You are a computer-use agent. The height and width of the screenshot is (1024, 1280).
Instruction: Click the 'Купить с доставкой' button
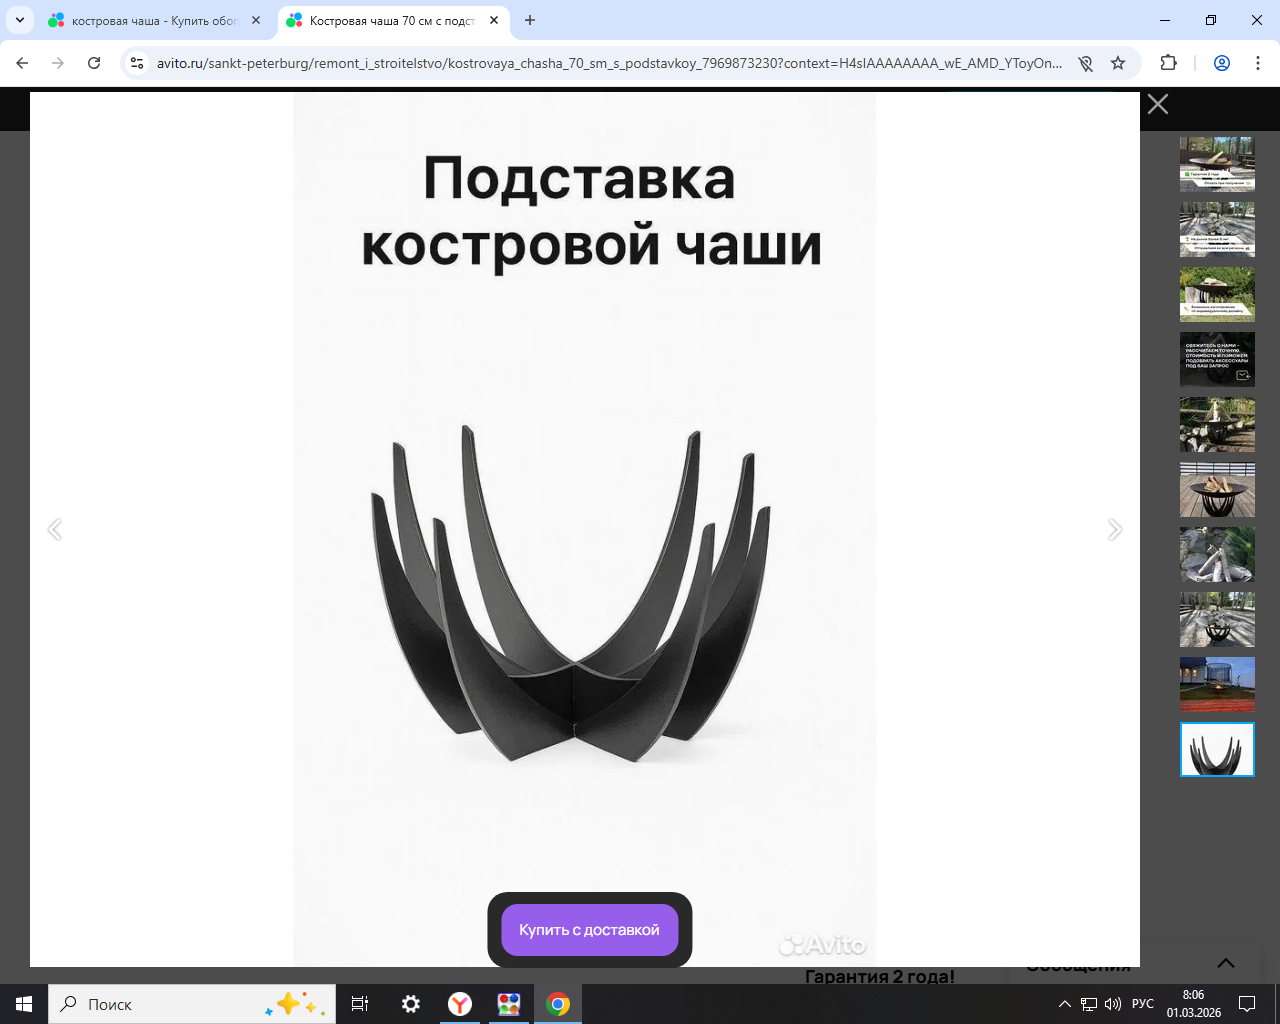click(589, 930)
